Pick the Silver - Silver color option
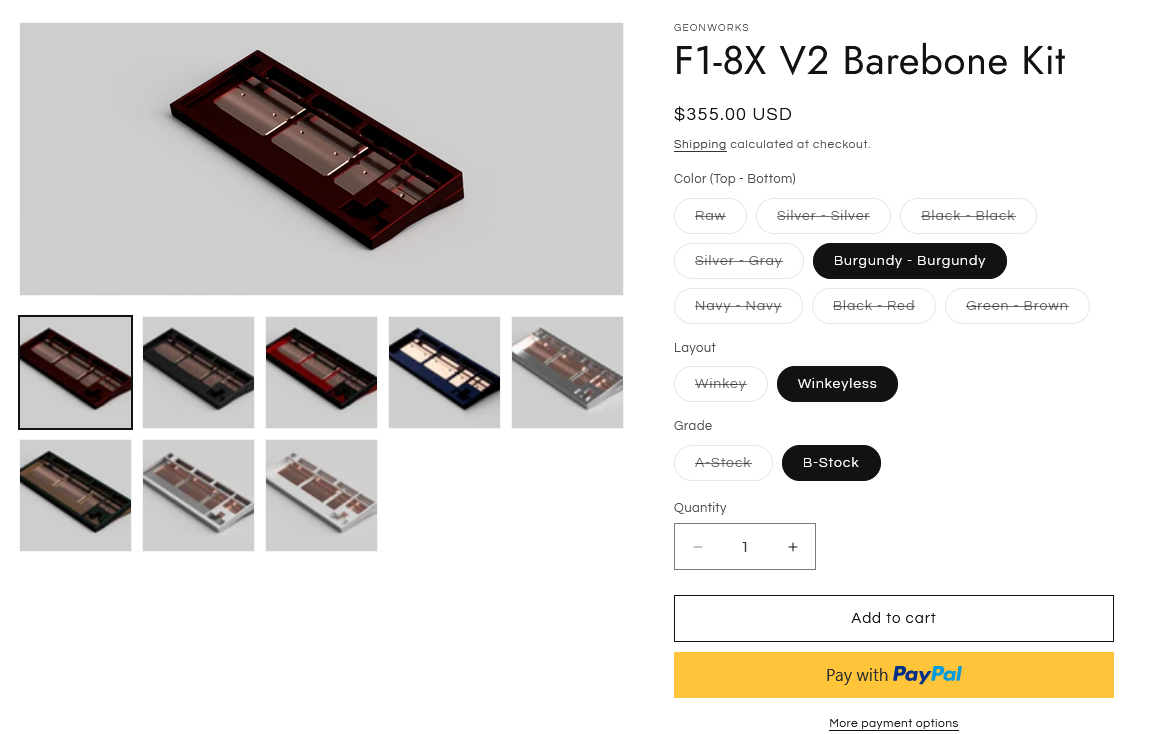 (823, 216)
